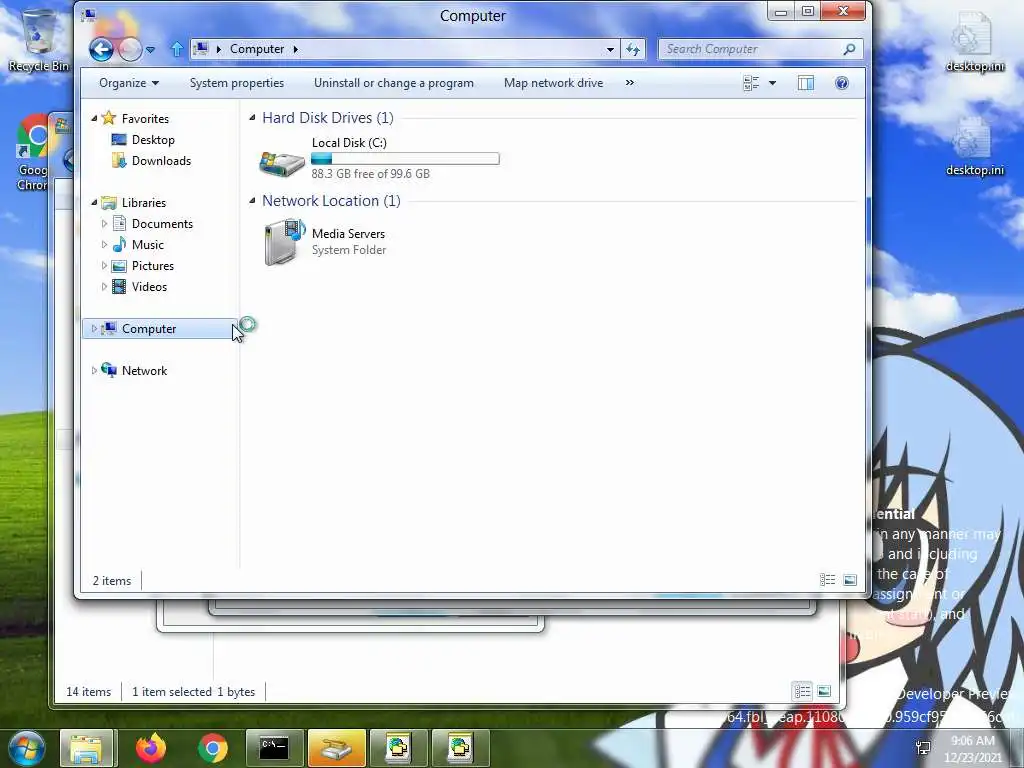Toggle the preview pane icon
Viewport: 1024px width, 768px height.
[806, 83]
